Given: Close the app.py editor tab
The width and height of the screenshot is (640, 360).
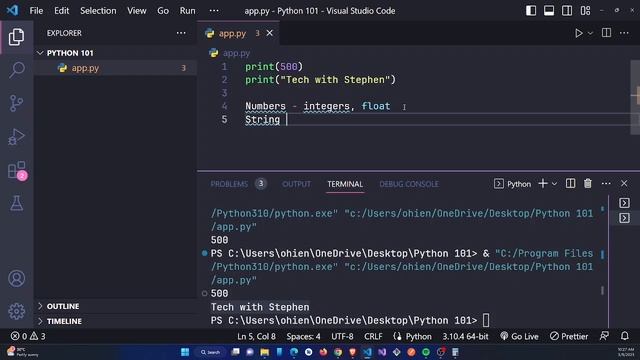Looking at the screenshot, I should 269,33.
